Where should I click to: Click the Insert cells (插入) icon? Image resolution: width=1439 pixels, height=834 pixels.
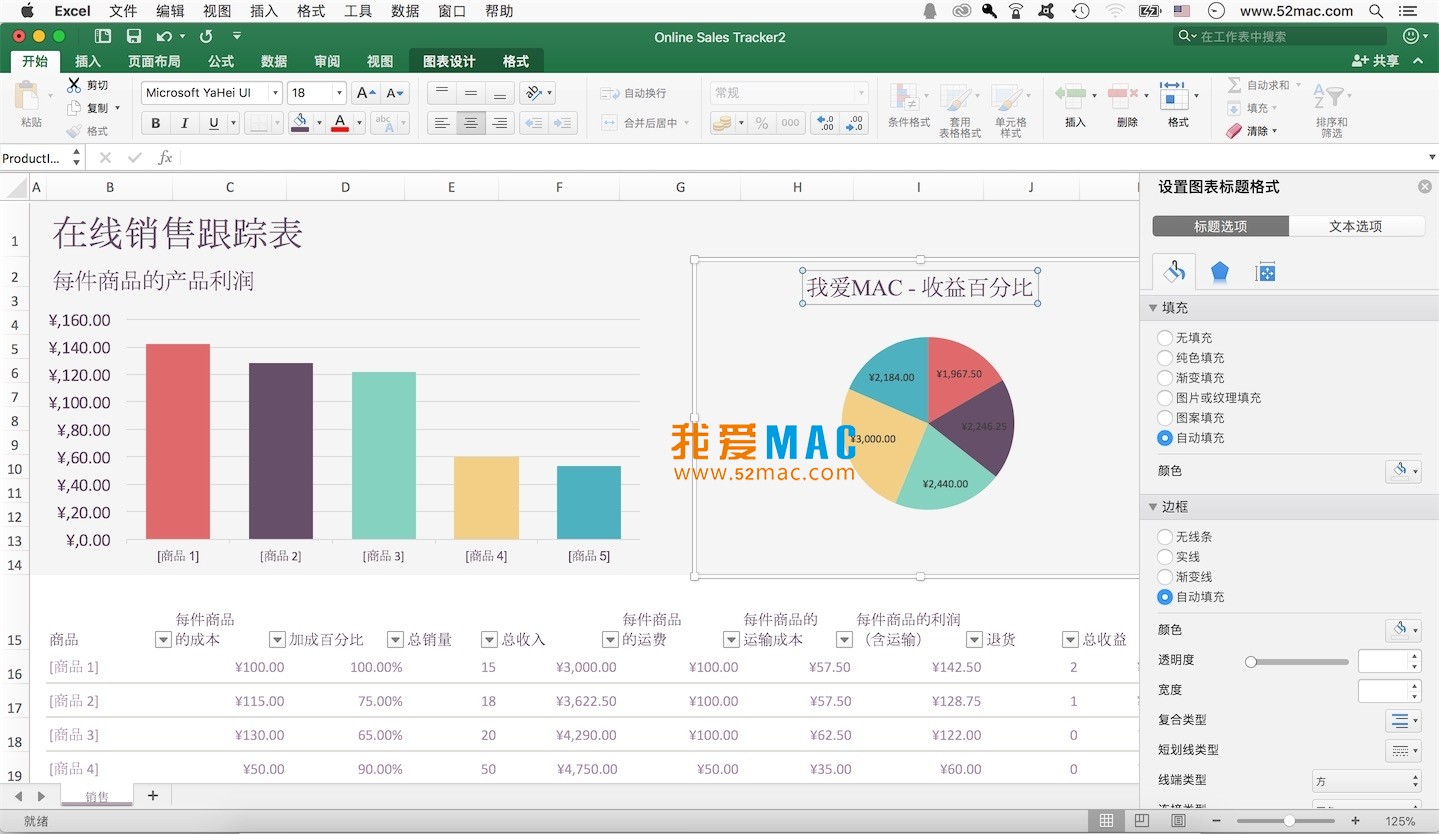[1070, 97]
